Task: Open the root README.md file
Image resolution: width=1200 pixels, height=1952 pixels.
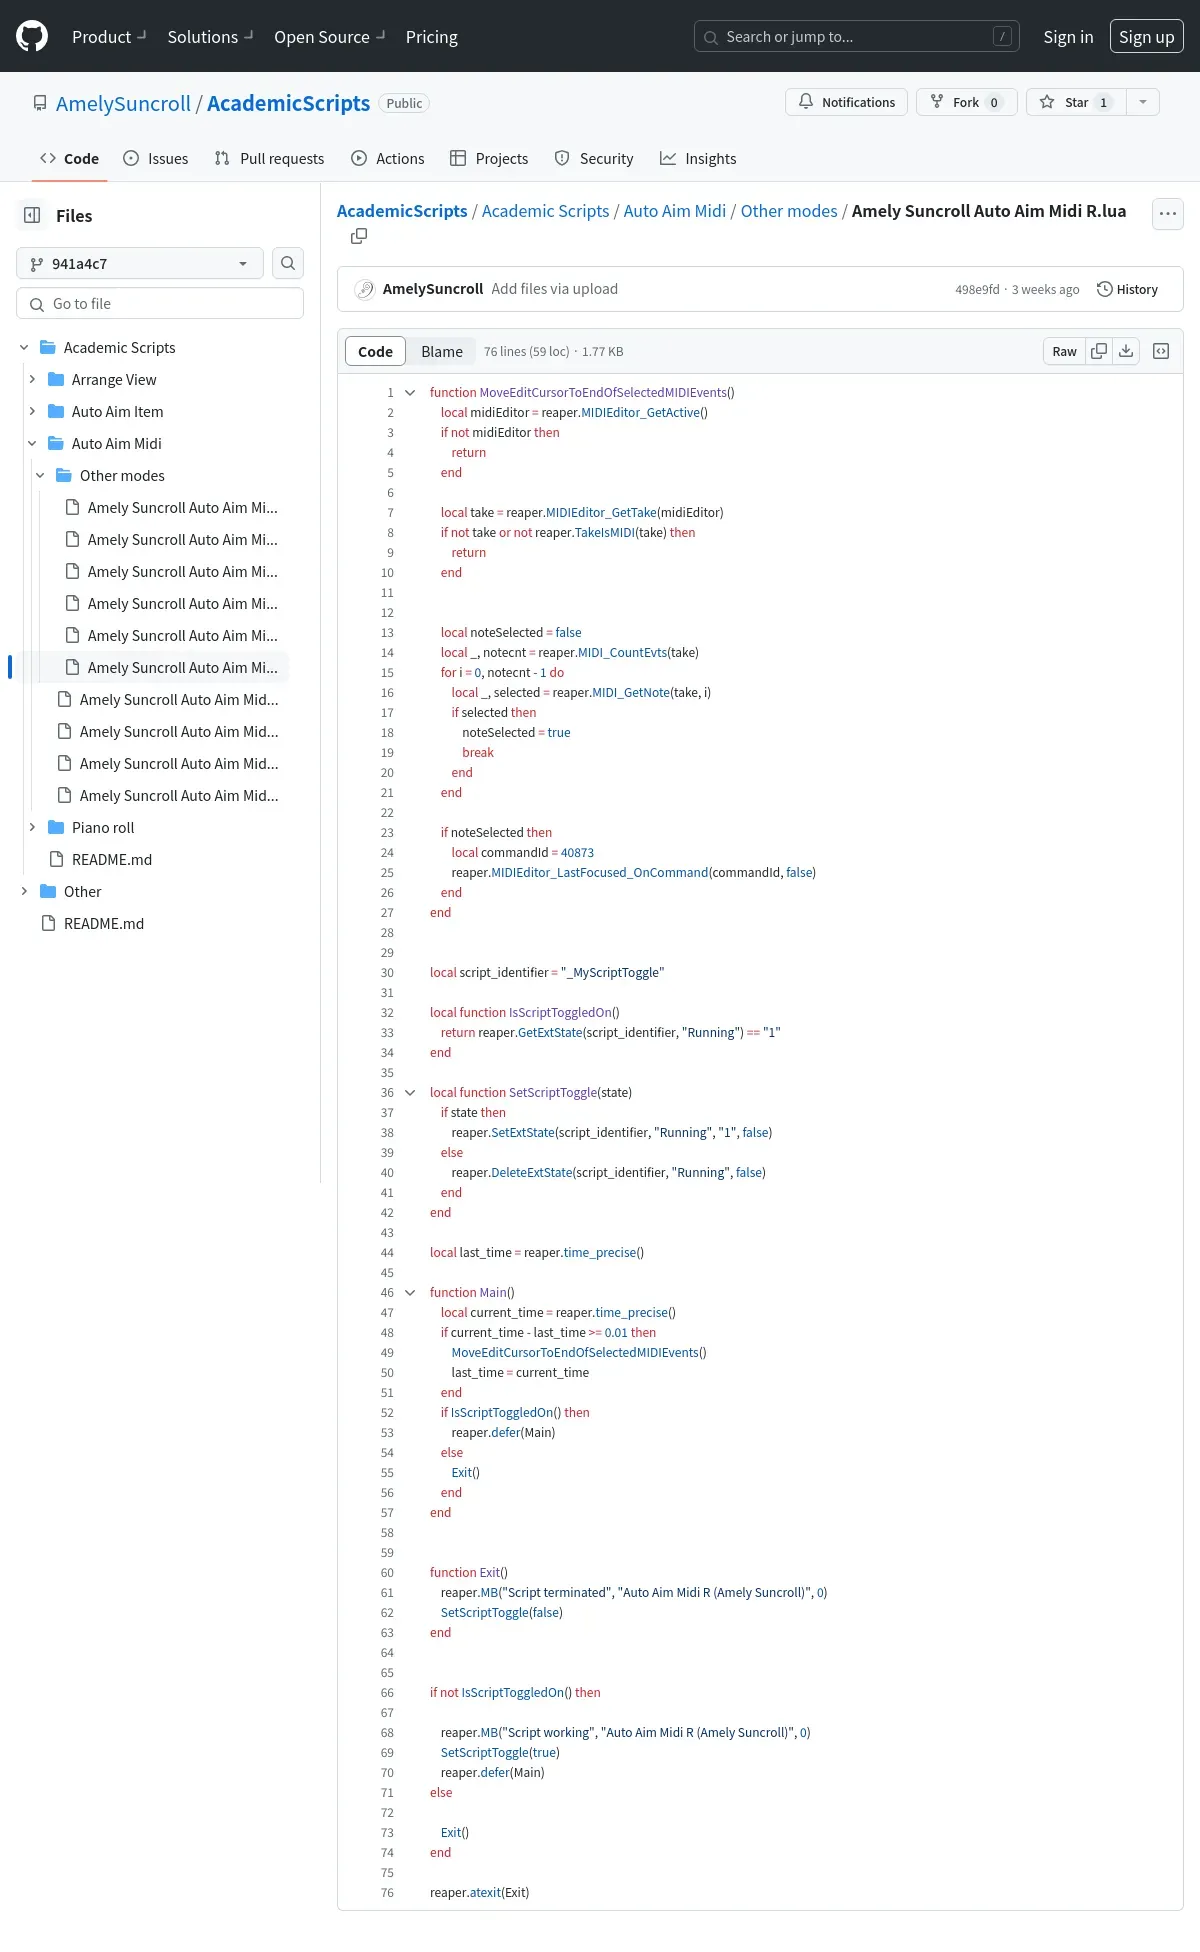Action: coord(104,923)
